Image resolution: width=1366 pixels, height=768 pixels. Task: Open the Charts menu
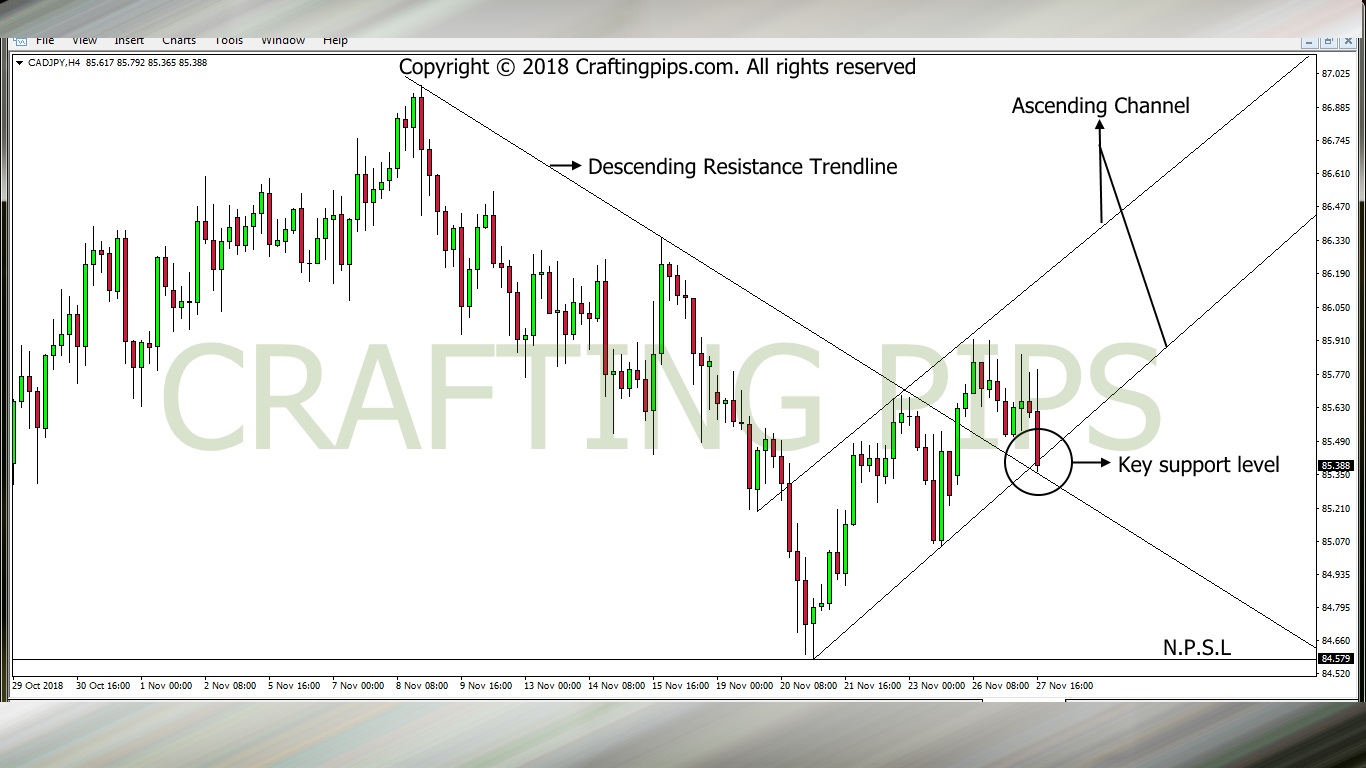tap(179, 41)
